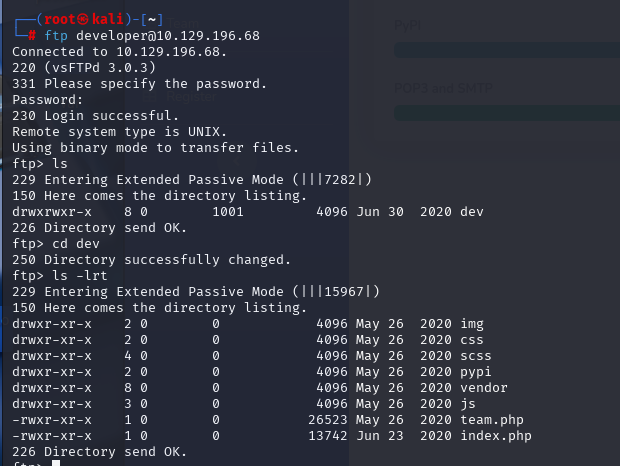Click the dark bar under POP3 and SMTP

pos(507,113)
